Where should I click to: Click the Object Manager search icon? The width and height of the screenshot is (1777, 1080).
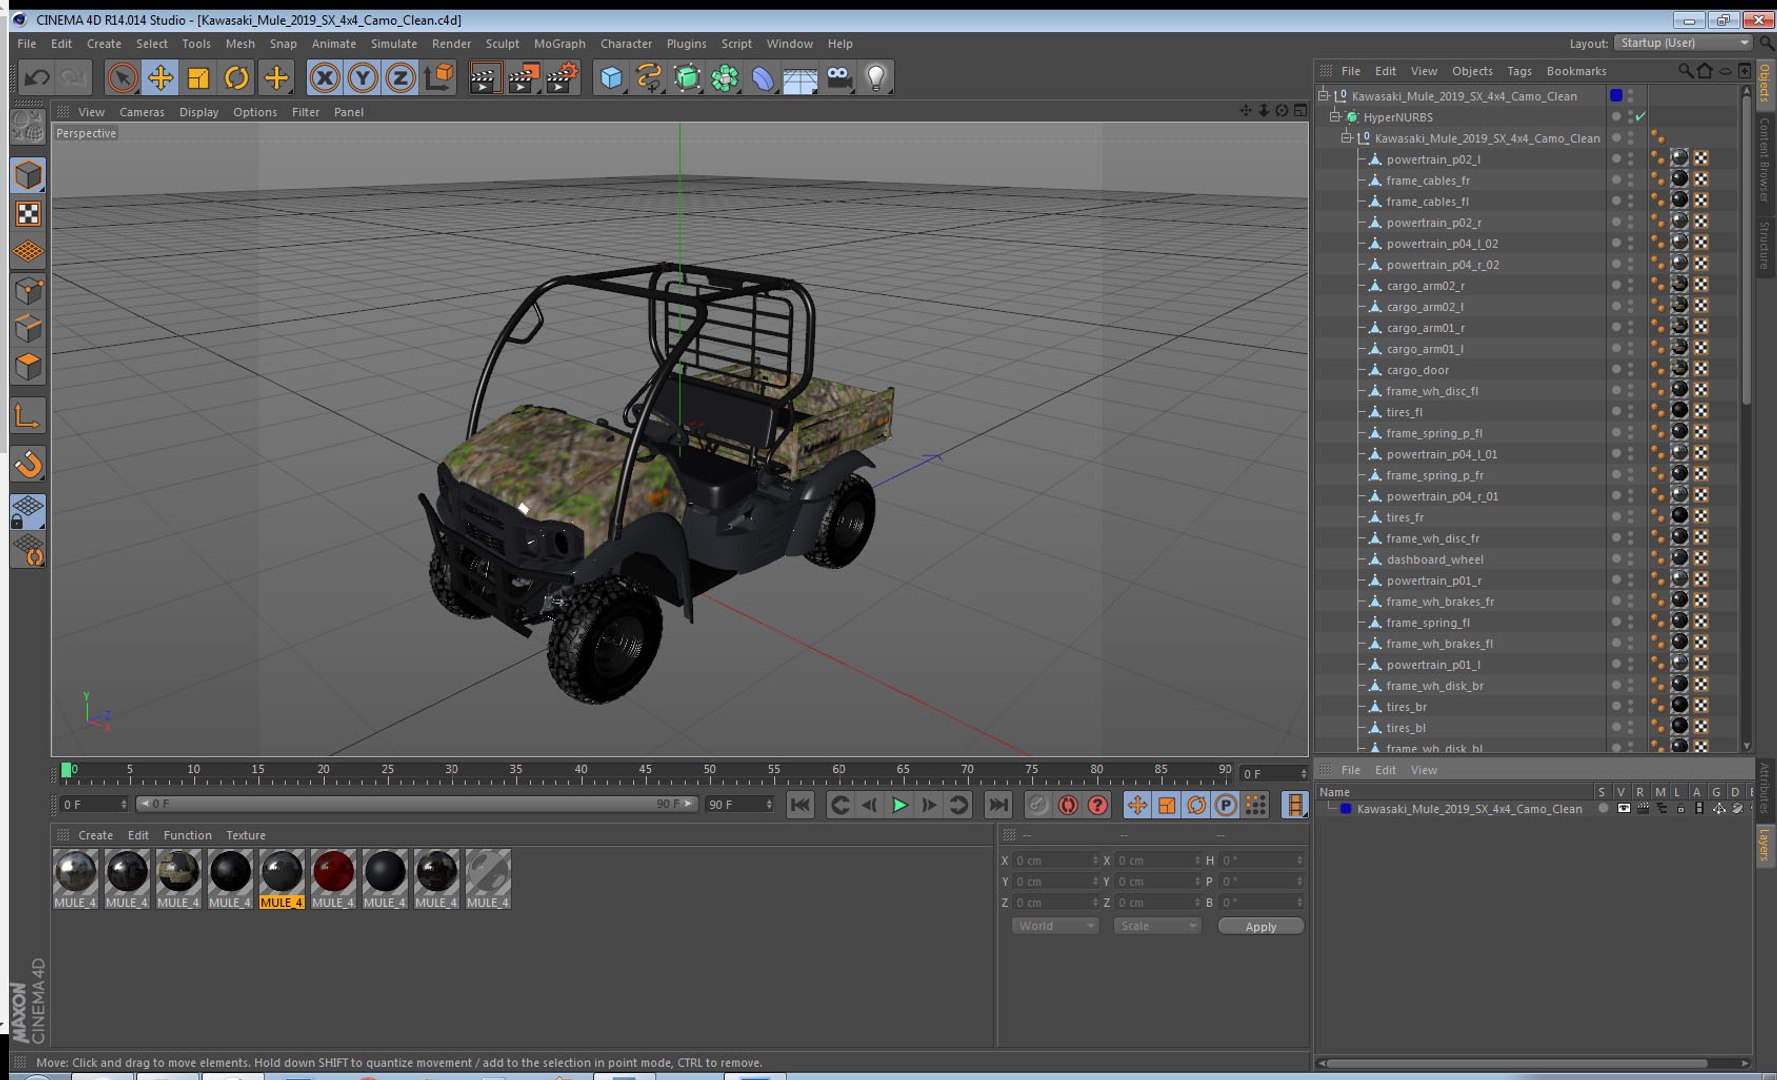[x=1685, y=71]
